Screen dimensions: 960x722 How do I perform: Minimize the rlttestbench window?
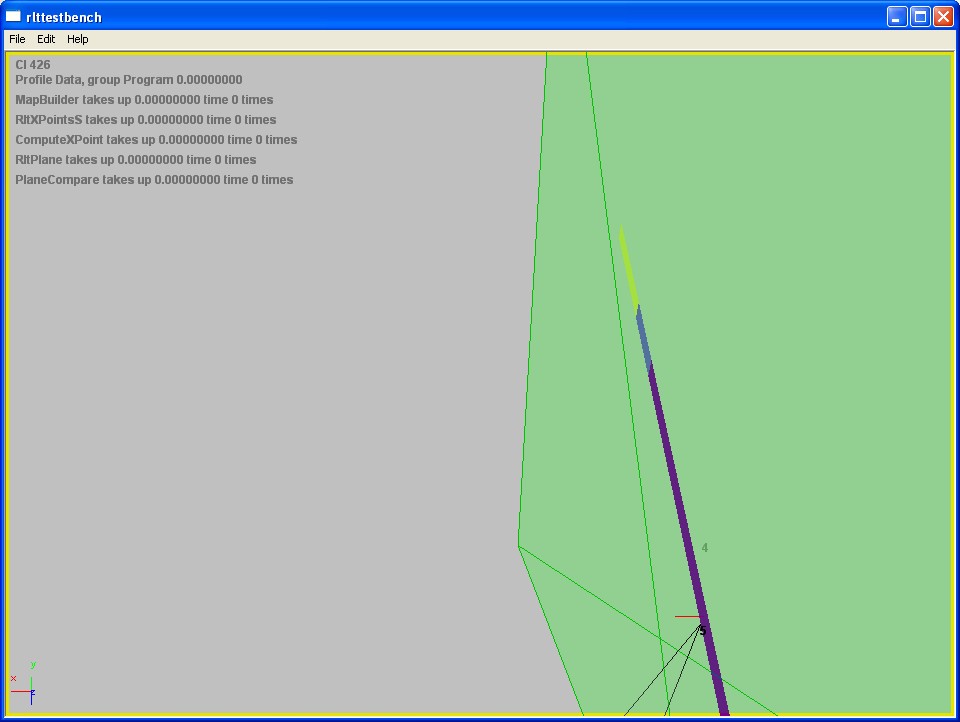tap(897, 16)
